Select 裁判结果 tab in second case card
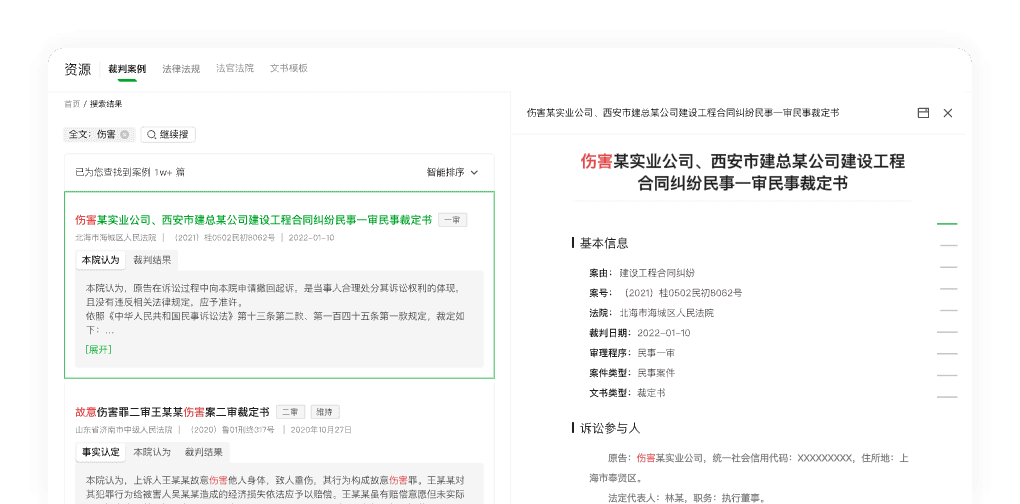Image resolution: width=1020 pixels, height=504 pixels. 204,452
